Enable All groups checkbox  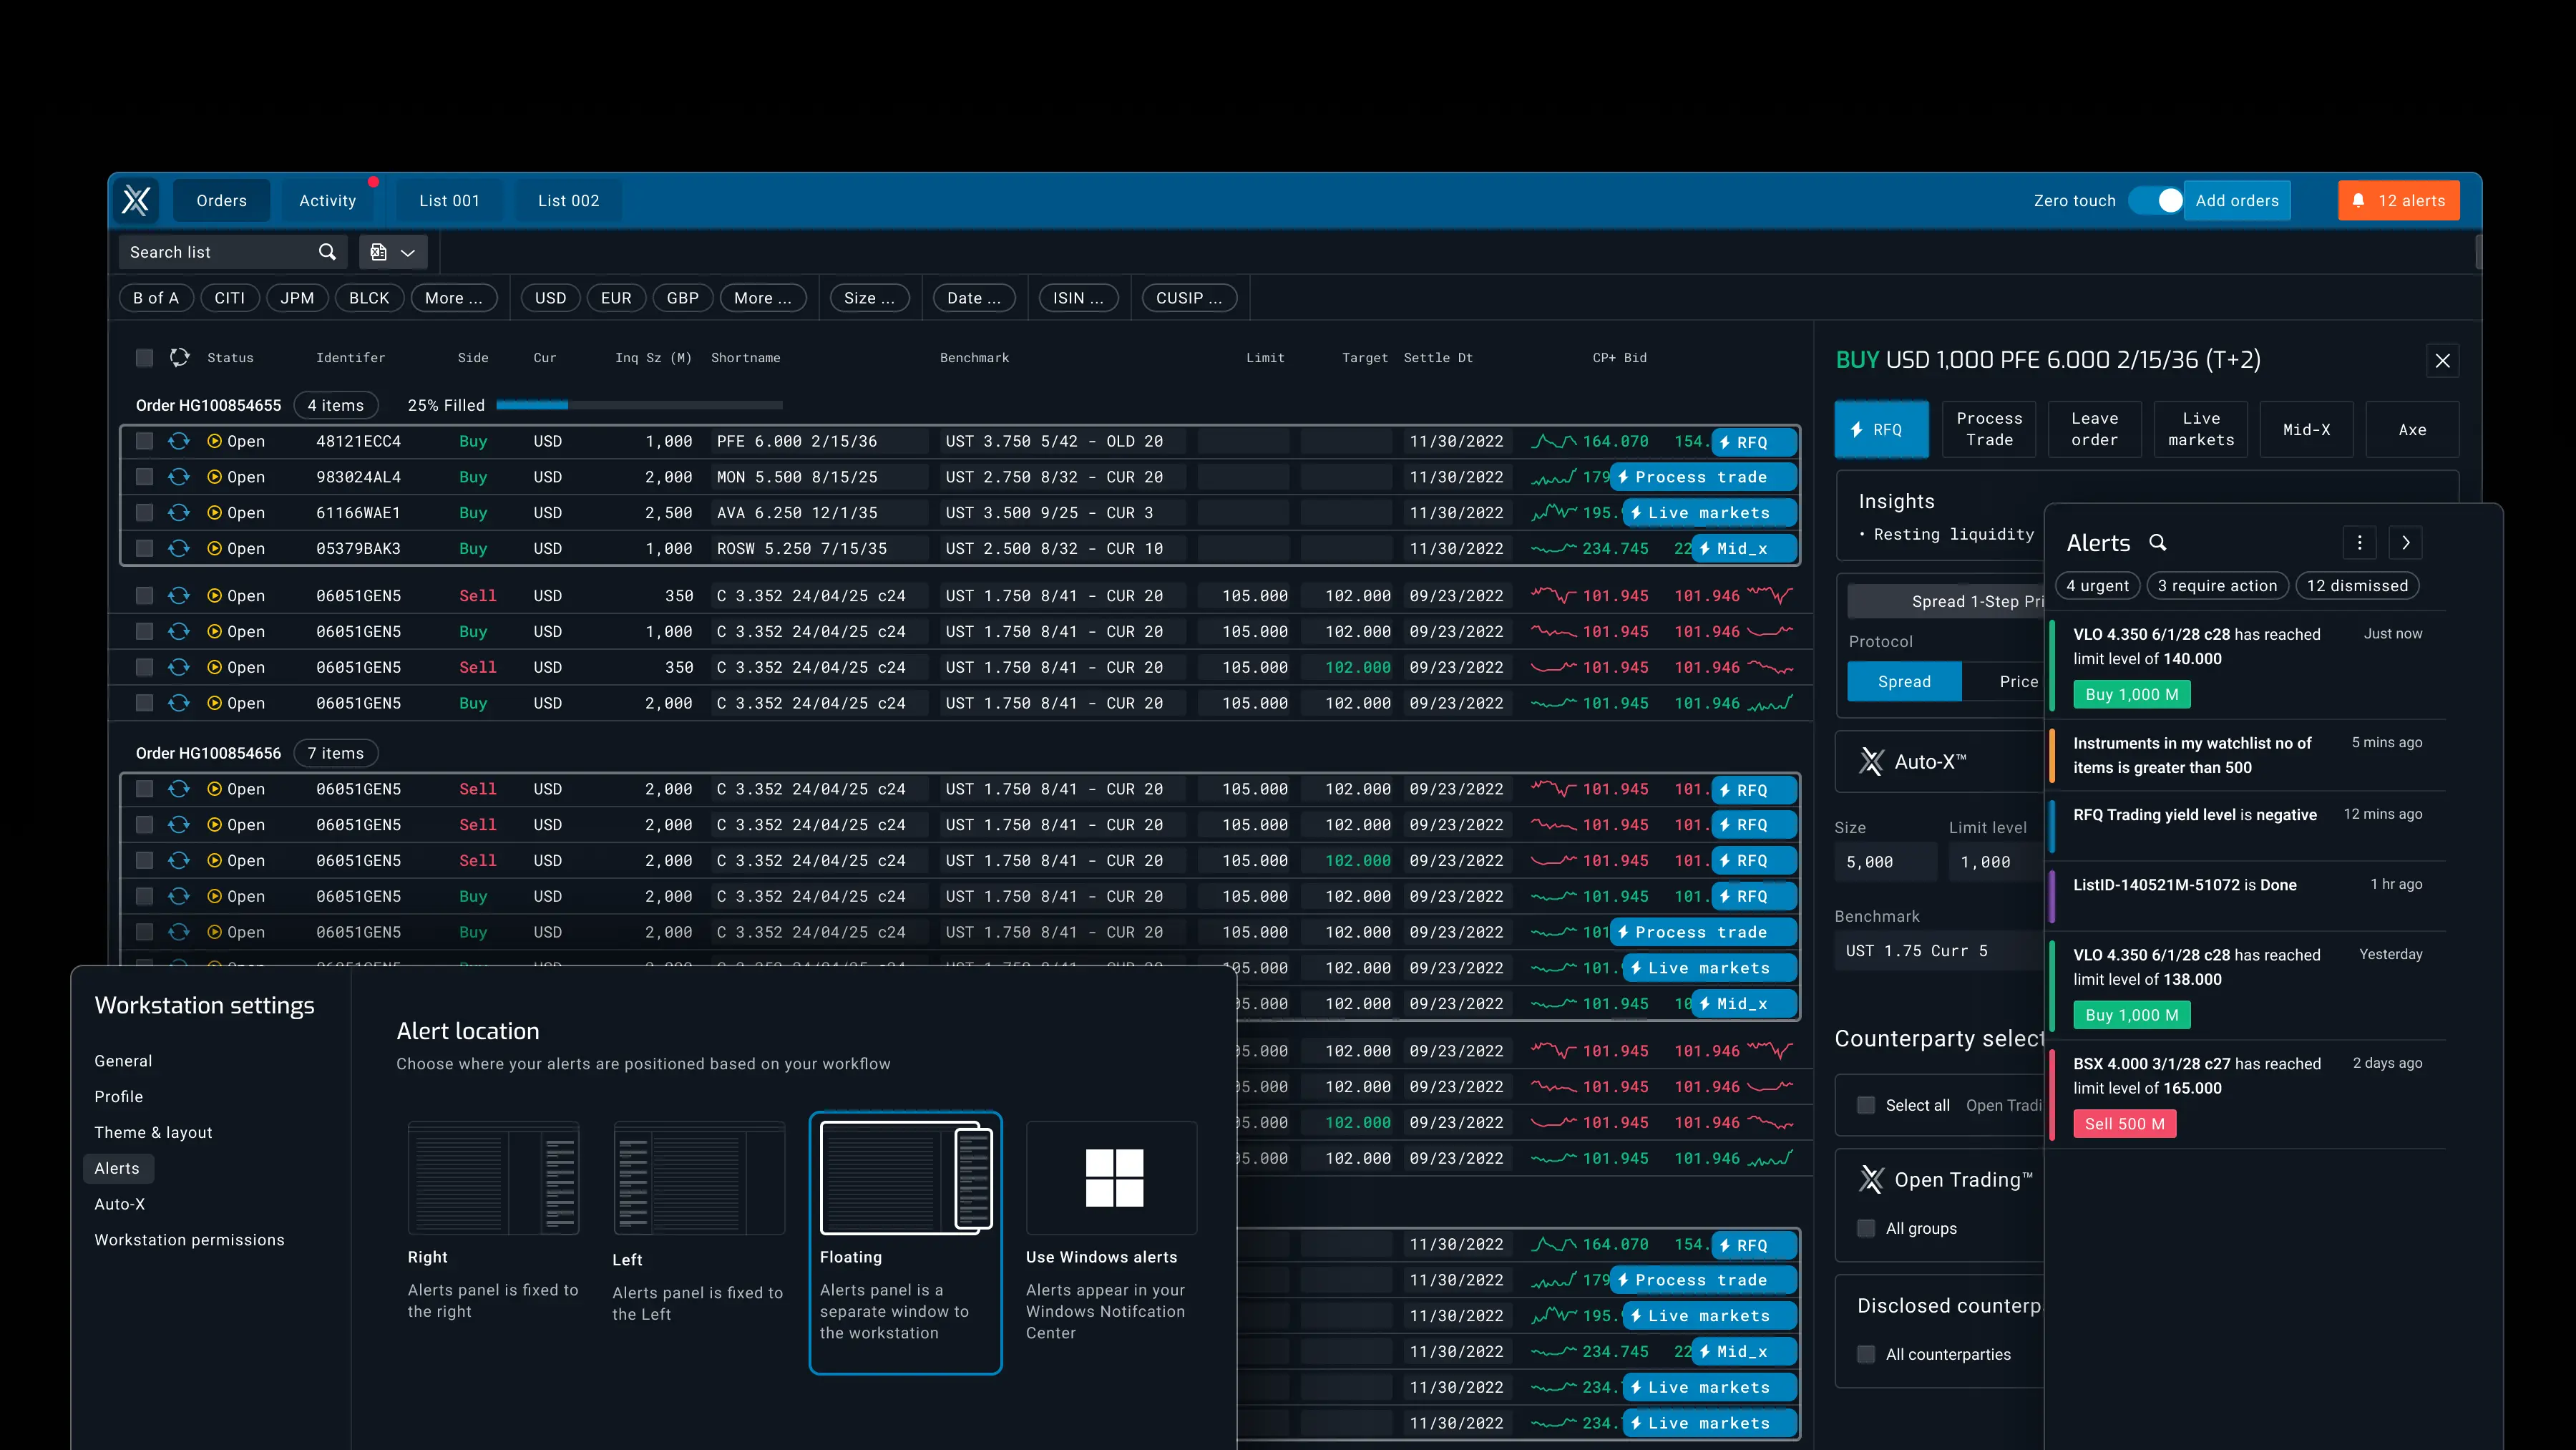coord(1866,1228)
